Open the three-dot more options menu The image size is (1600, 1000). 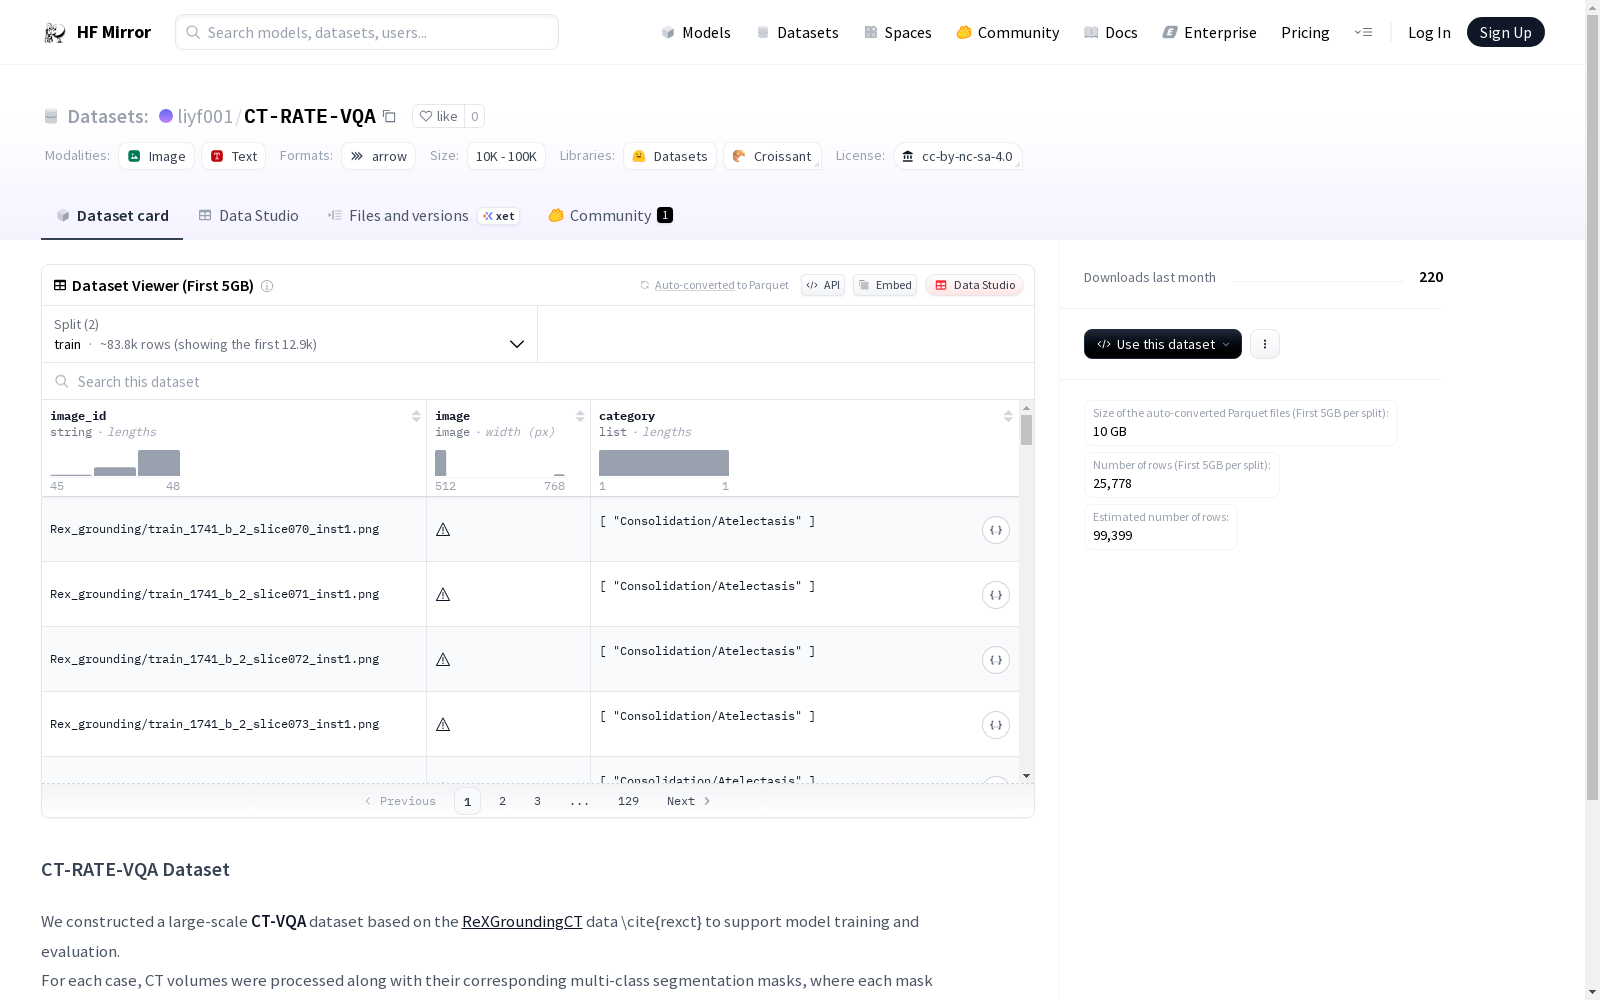coord(1265,344)
